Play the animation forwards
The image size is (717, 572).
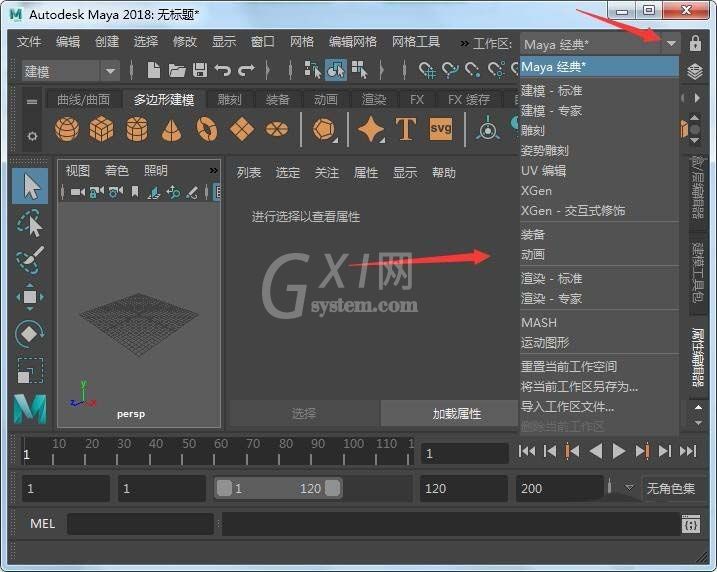point(618,451)
